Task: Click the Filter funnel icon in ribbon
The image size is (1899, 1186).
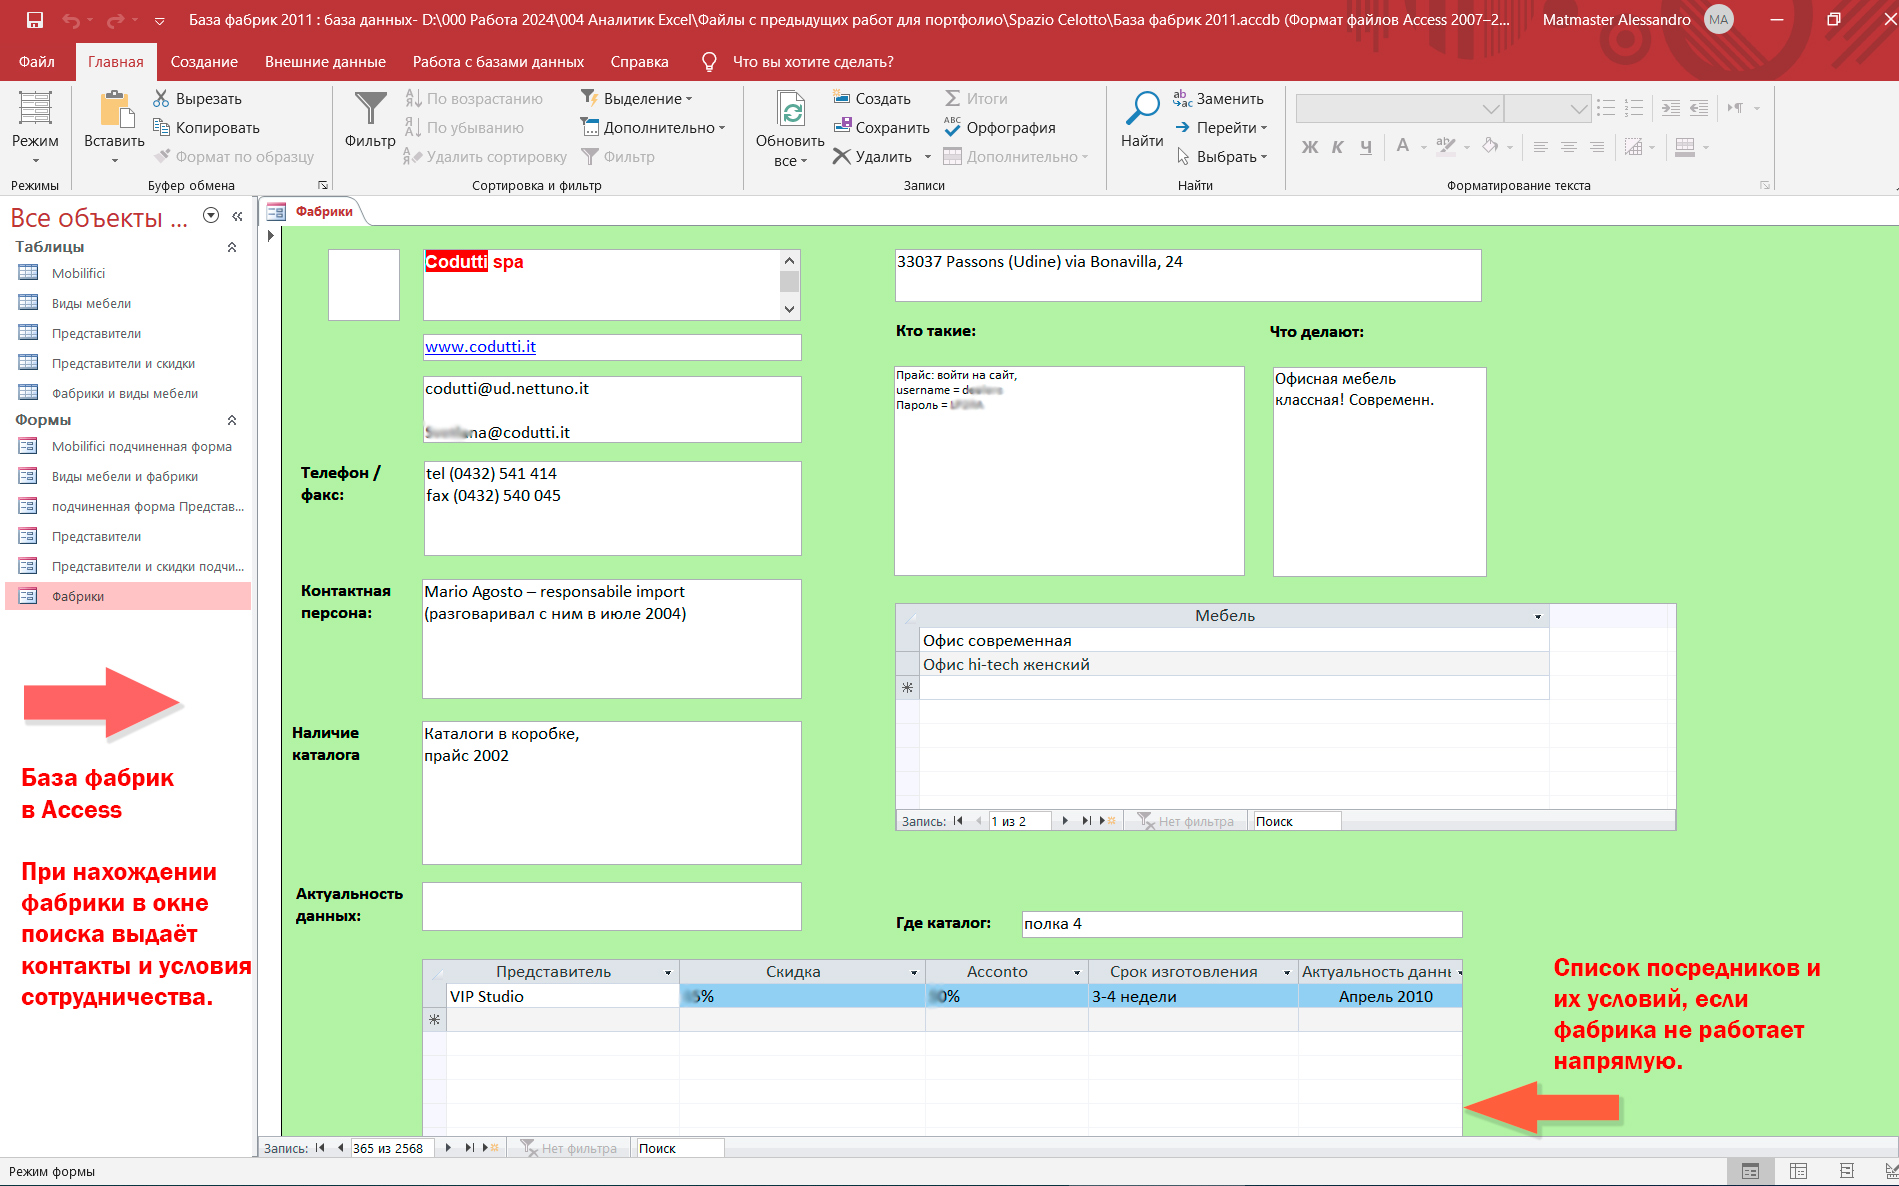Action: pos(370,109)
